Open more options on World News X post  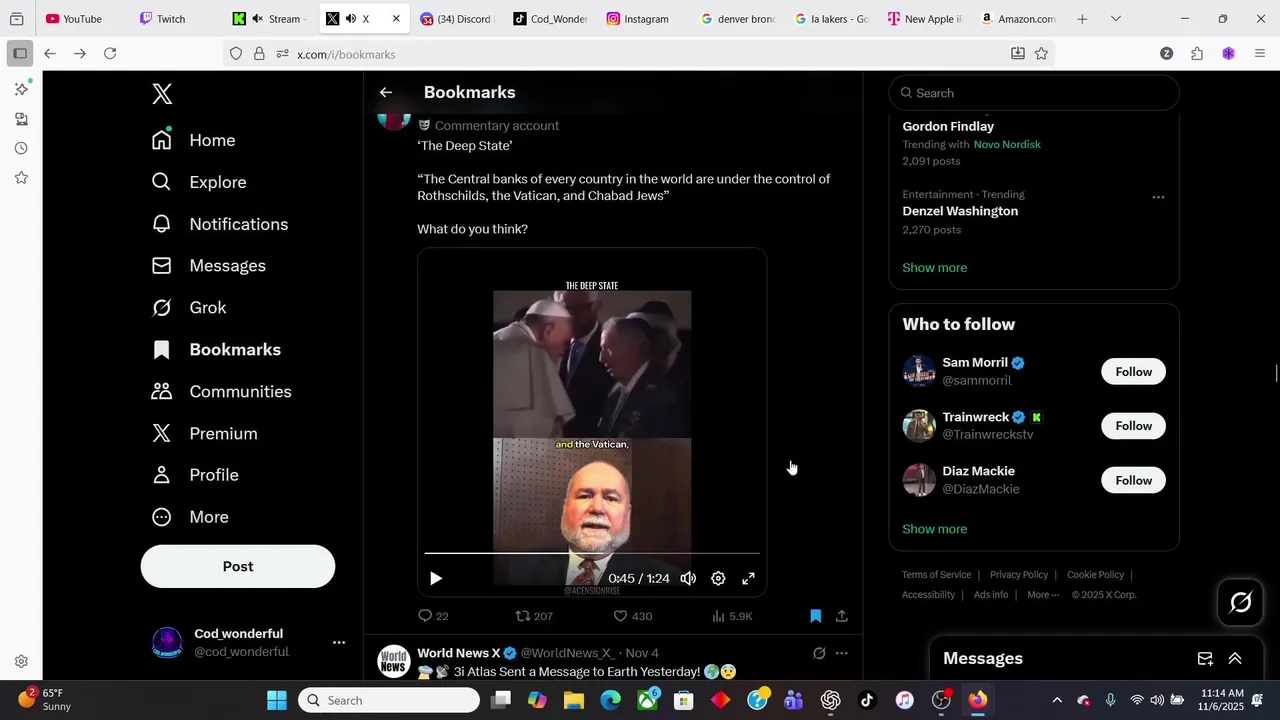(842, 653)
